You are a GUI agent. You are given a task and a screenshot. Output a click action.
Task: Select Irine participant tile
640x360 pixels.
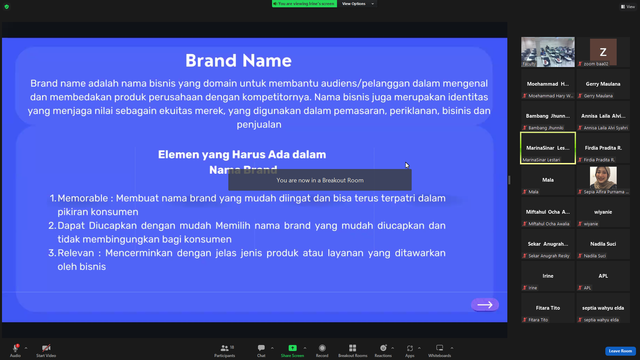[548, 276]
